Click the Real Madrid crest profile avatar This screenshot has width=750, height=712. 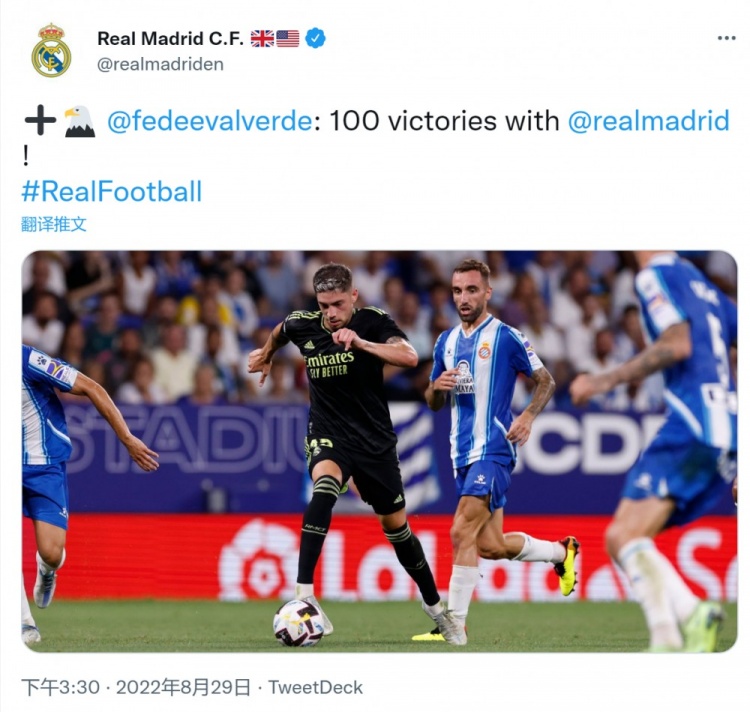51,51
